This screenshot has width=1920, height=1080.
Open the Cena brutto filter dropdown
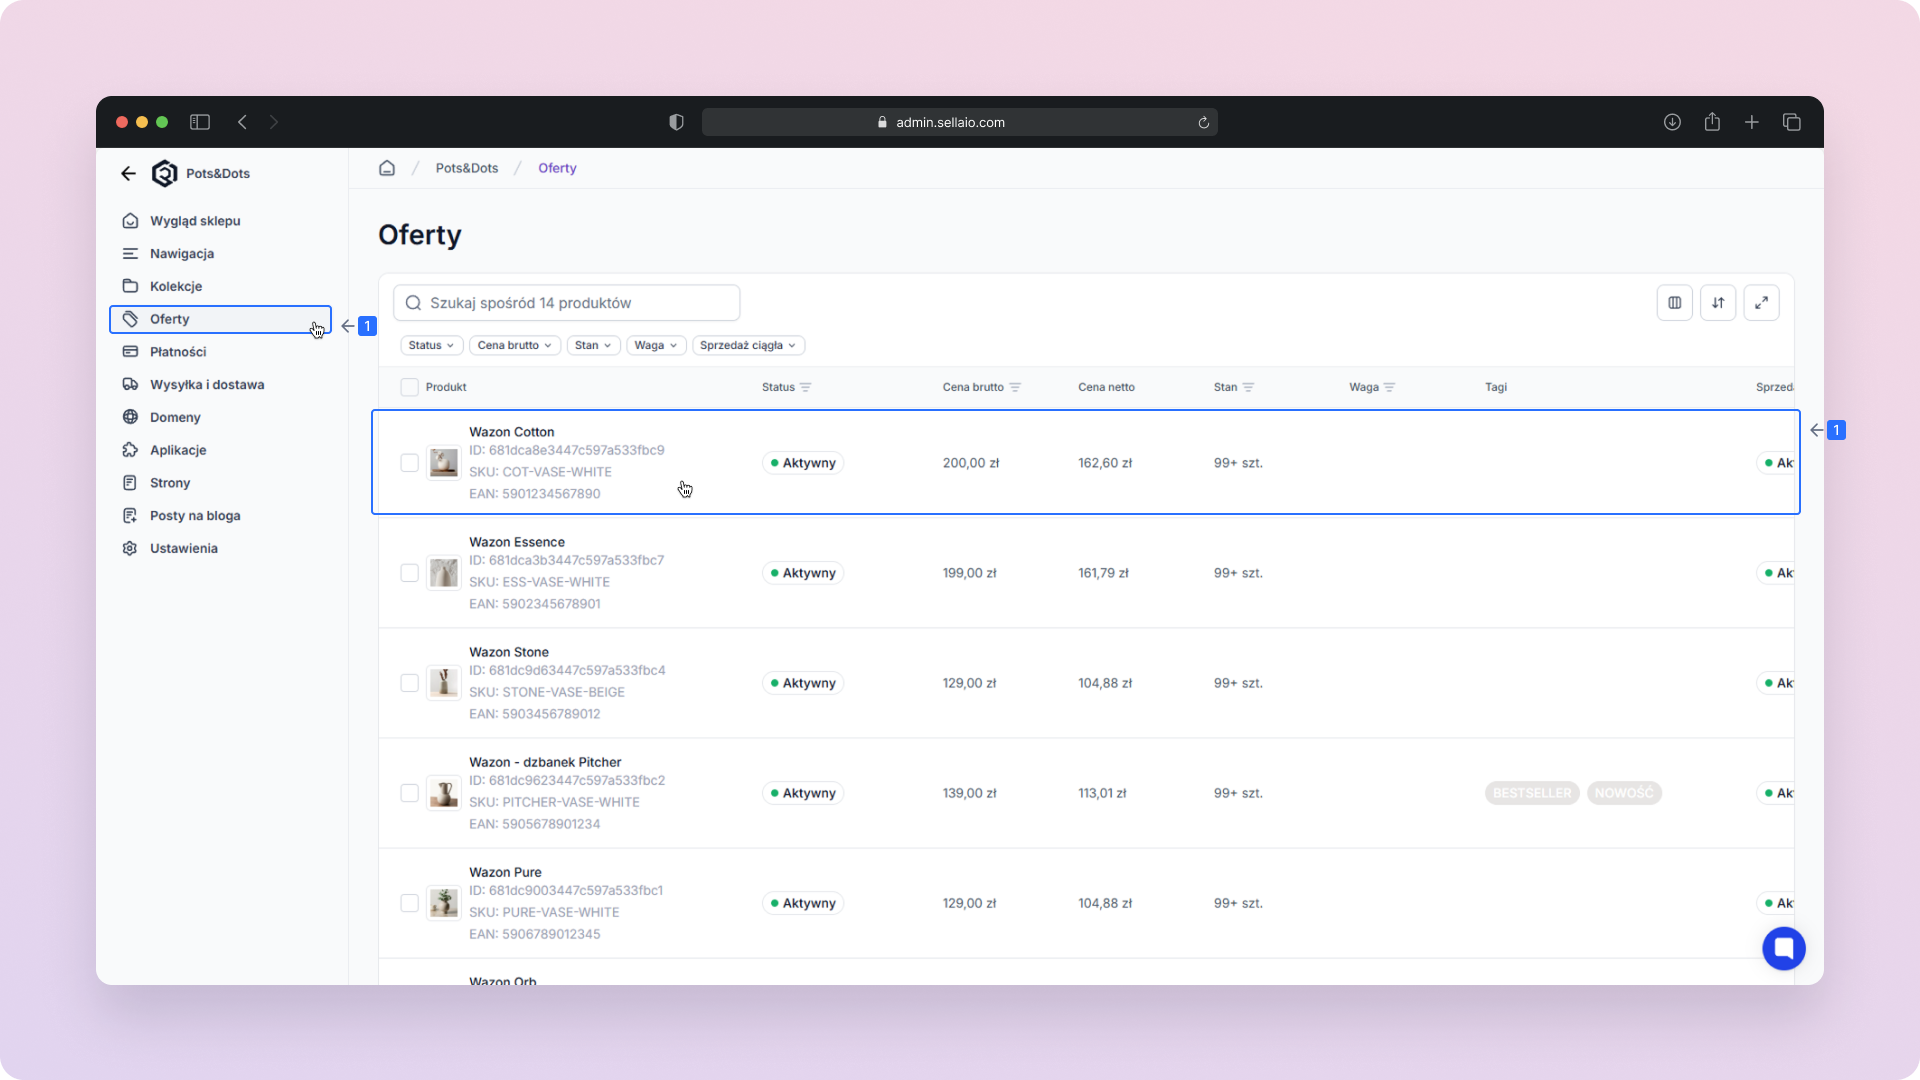(514, 345)
